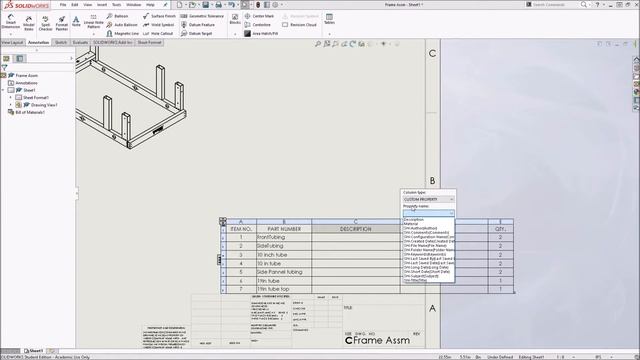Click the FrontTubing cell in the BOM
640x360 pixels.
click(284, 237)
